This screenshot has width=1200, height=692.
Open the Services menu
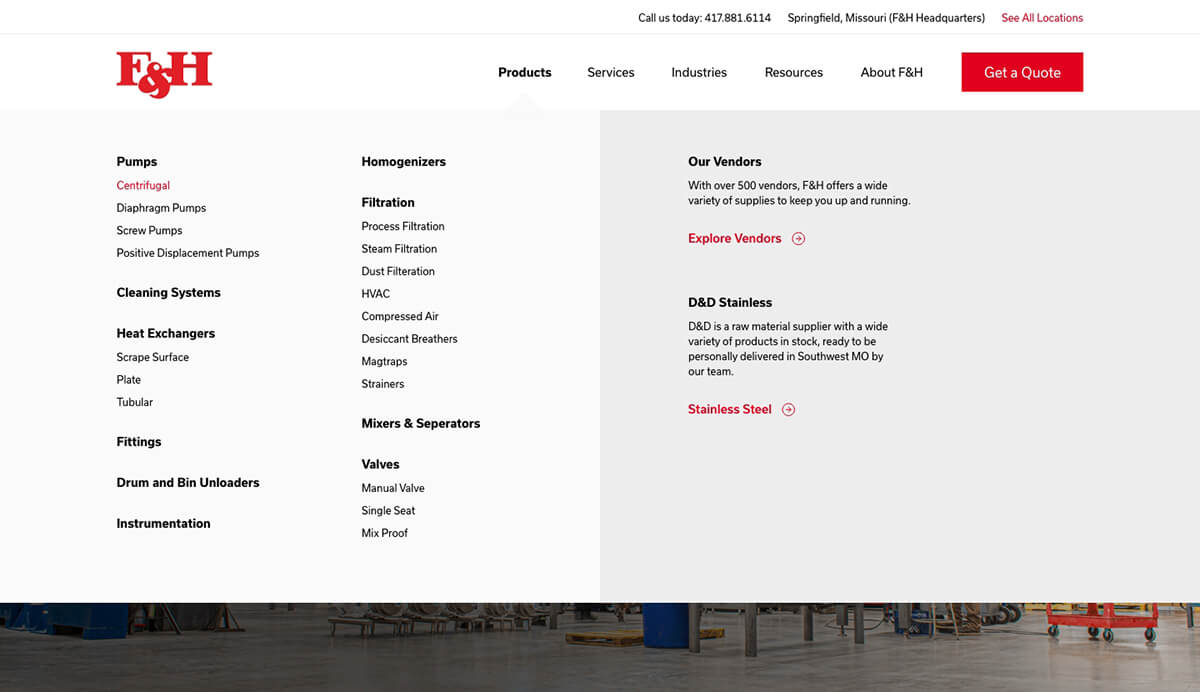(611, 73)
